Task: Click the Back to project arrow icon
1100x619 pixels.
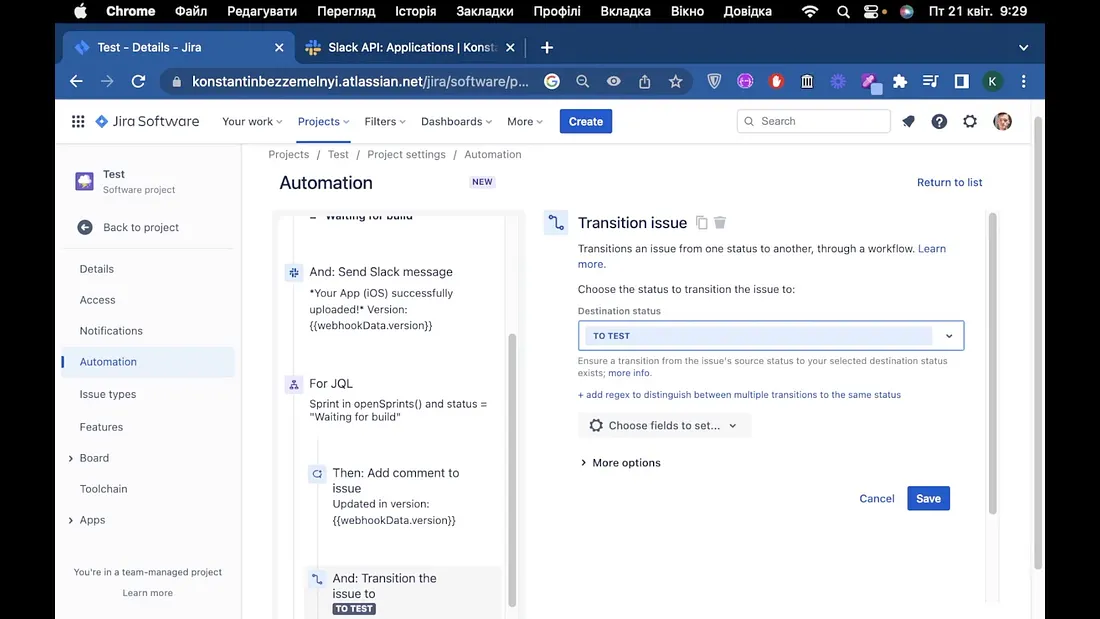Action: (85, 227)
